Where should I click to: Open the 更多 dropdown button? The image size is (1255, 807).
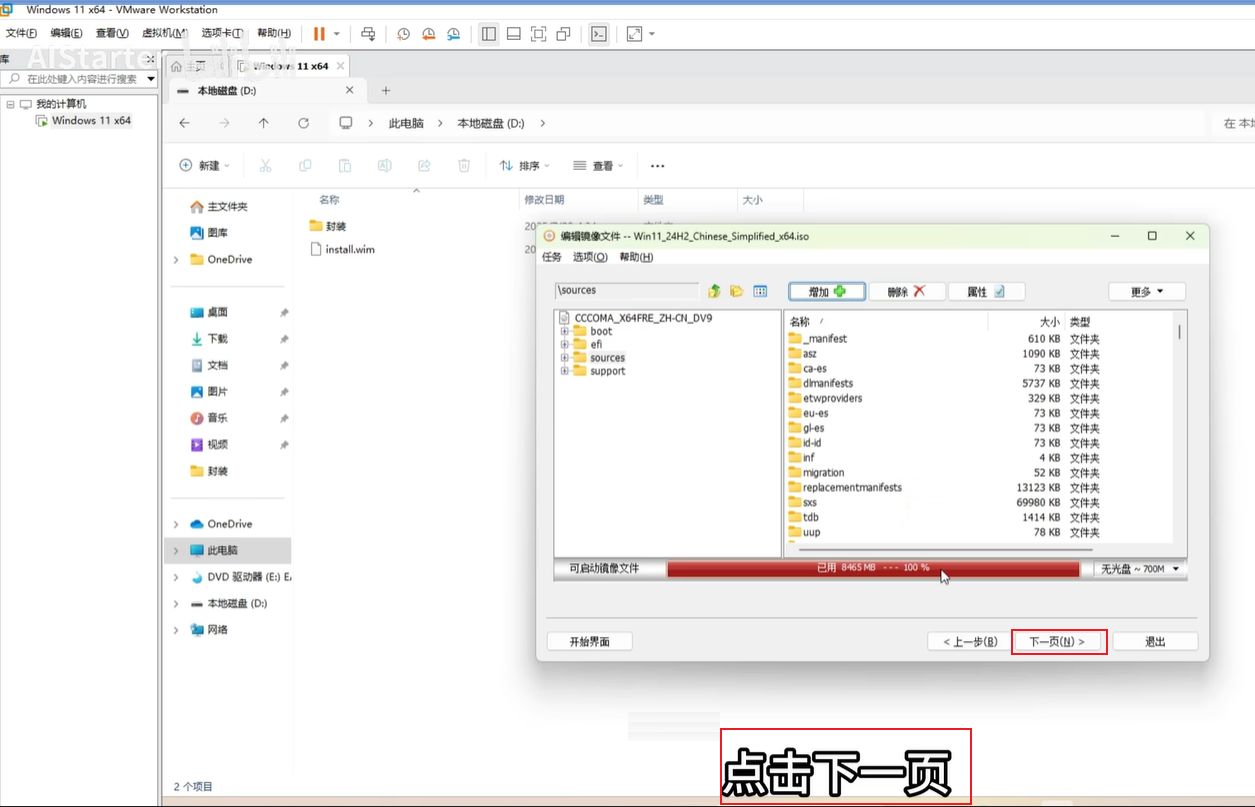point(1146,291)
